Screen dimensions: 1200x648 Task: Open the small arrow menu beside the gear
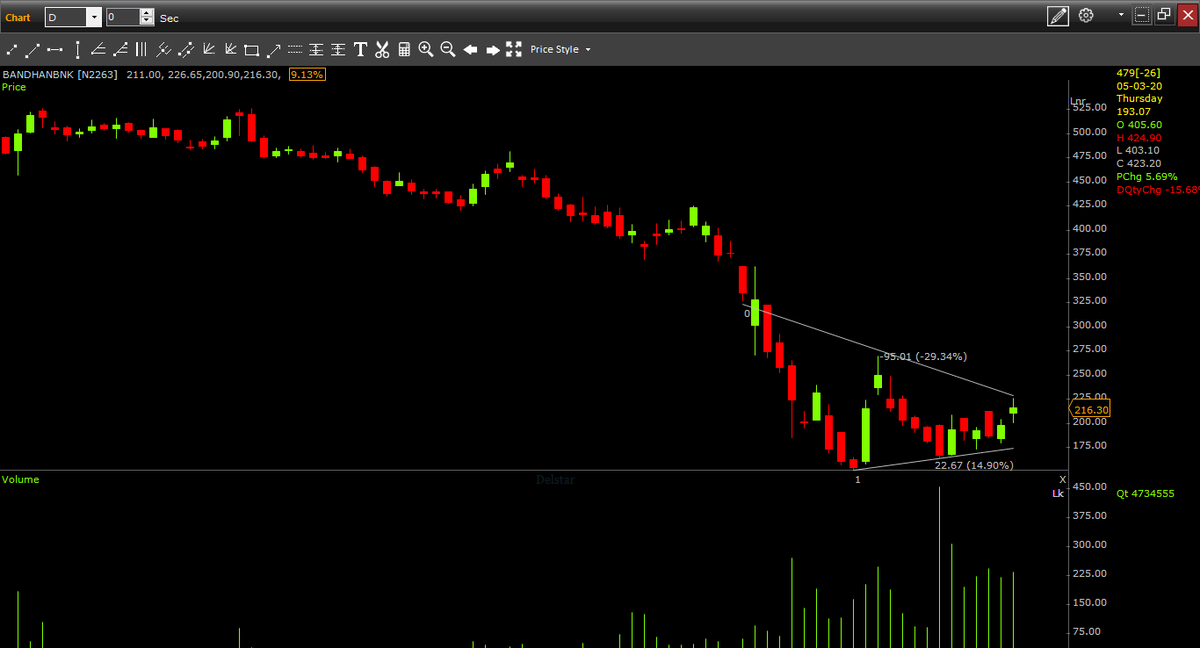point(1121,16)
